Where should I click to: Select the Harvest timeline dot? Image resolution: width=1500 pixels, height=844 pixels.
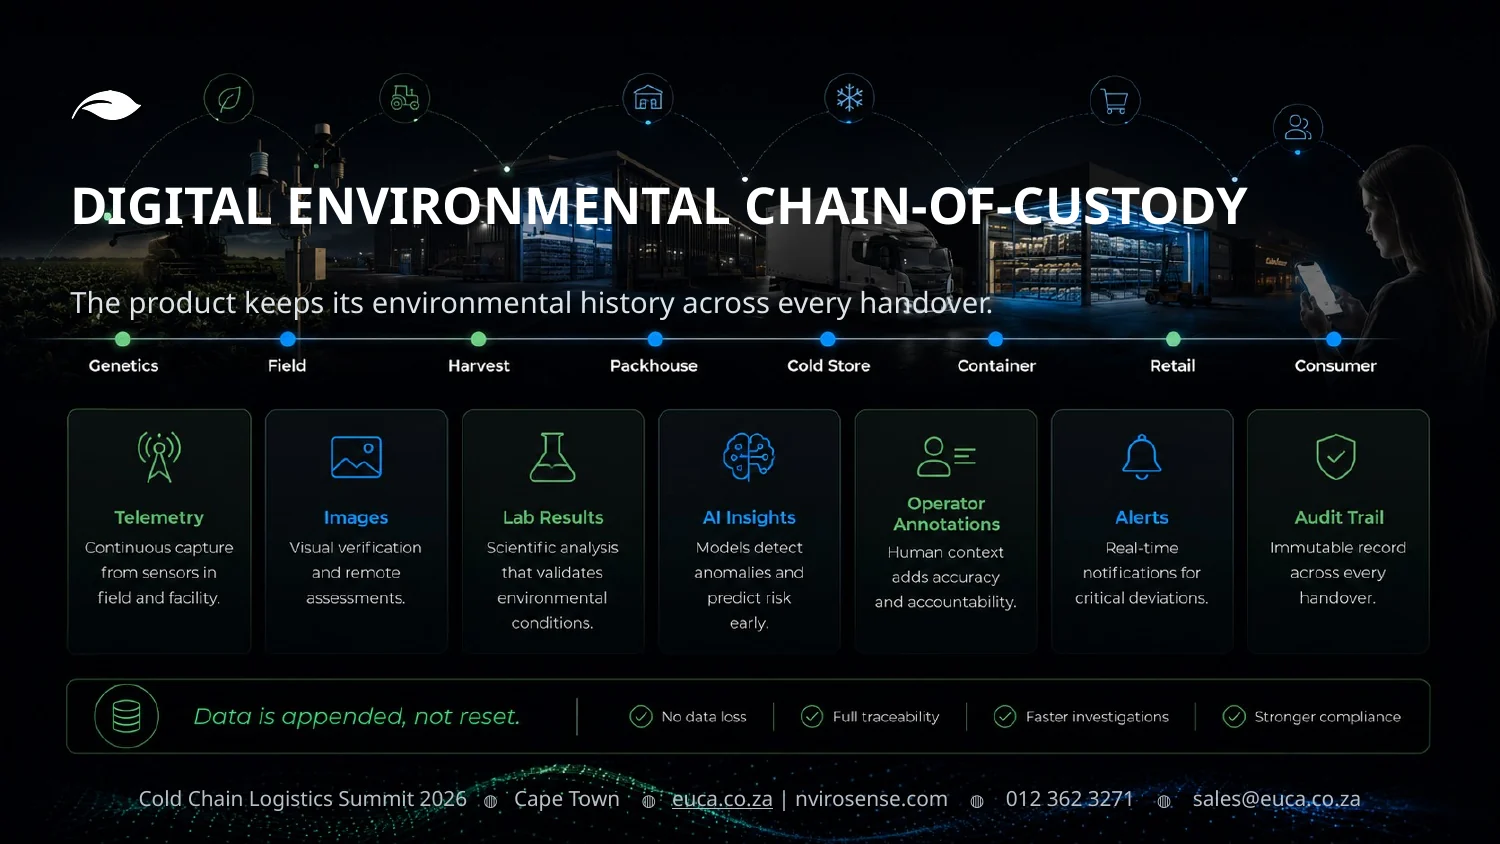click(479, 339)
